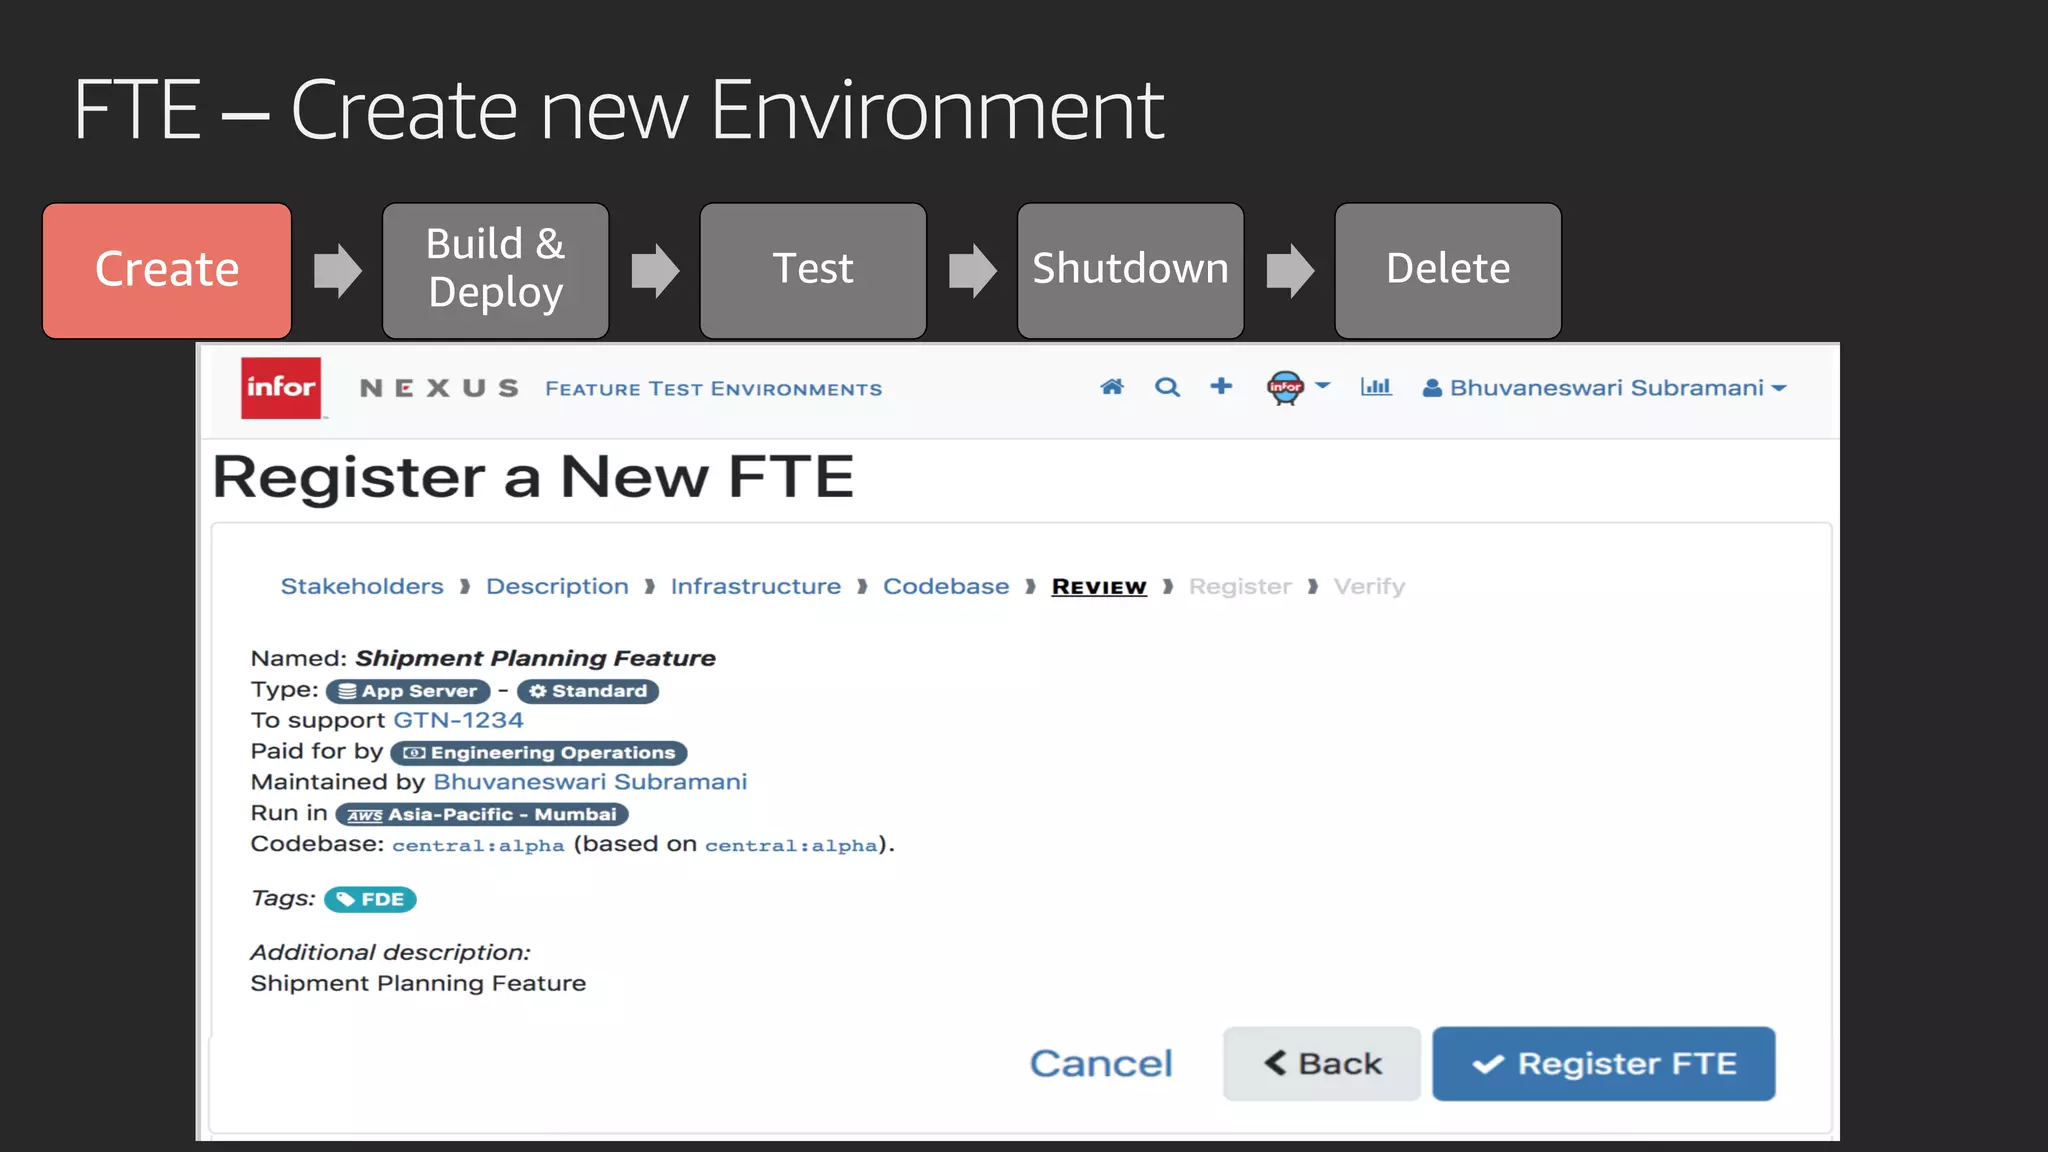This screenshot has height=1152, width=2048.
Task: Open the Infor mascot avatar menu
Action: point(1298,387)
